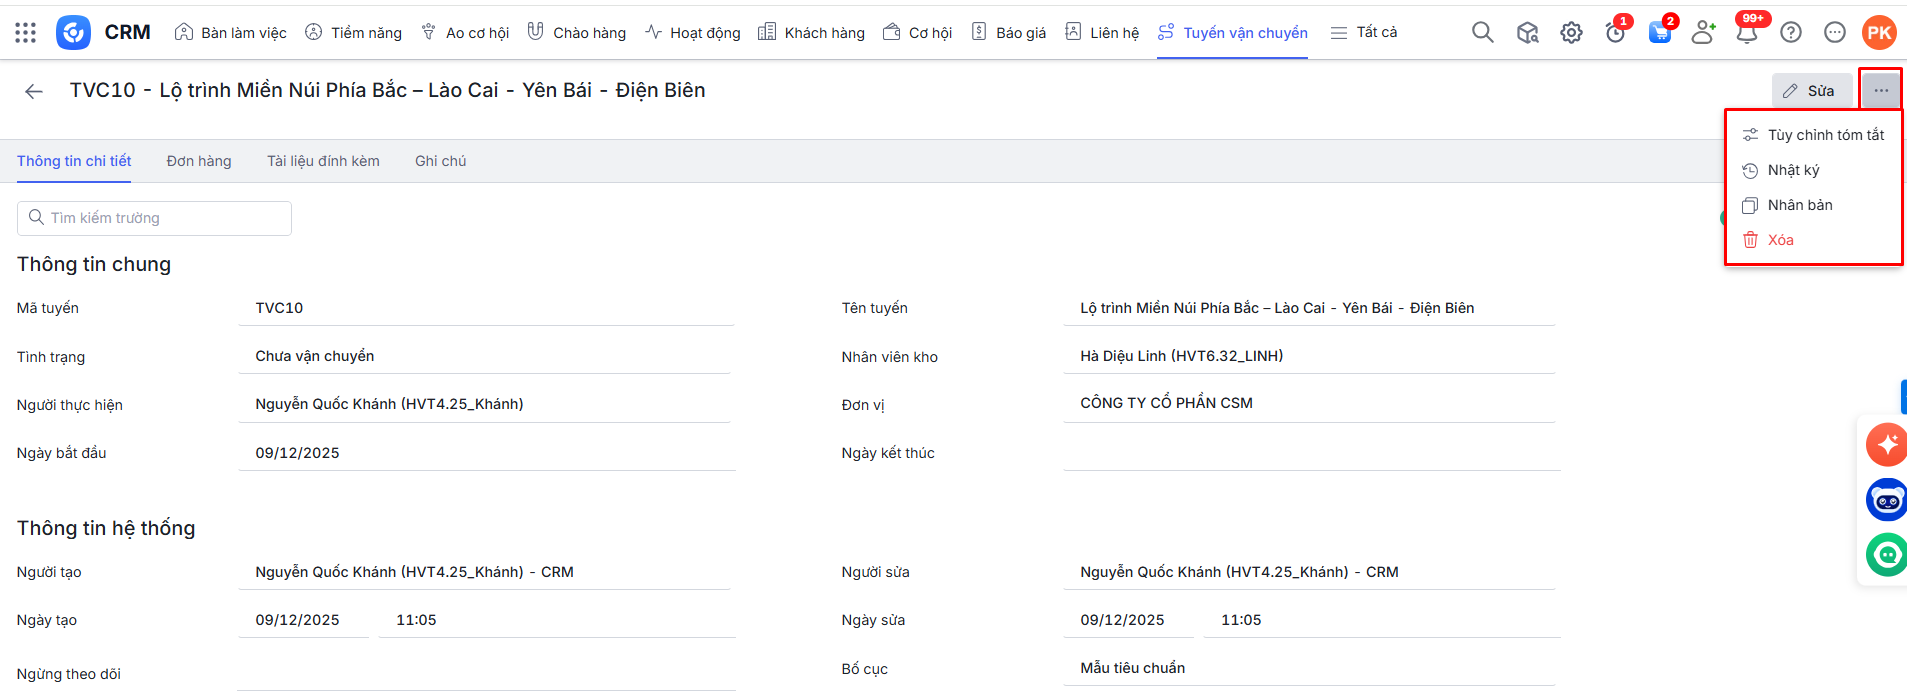1907x695 pixels.
Task: Switch to the Đơn hàng tab
Action: tap(199, 161)
